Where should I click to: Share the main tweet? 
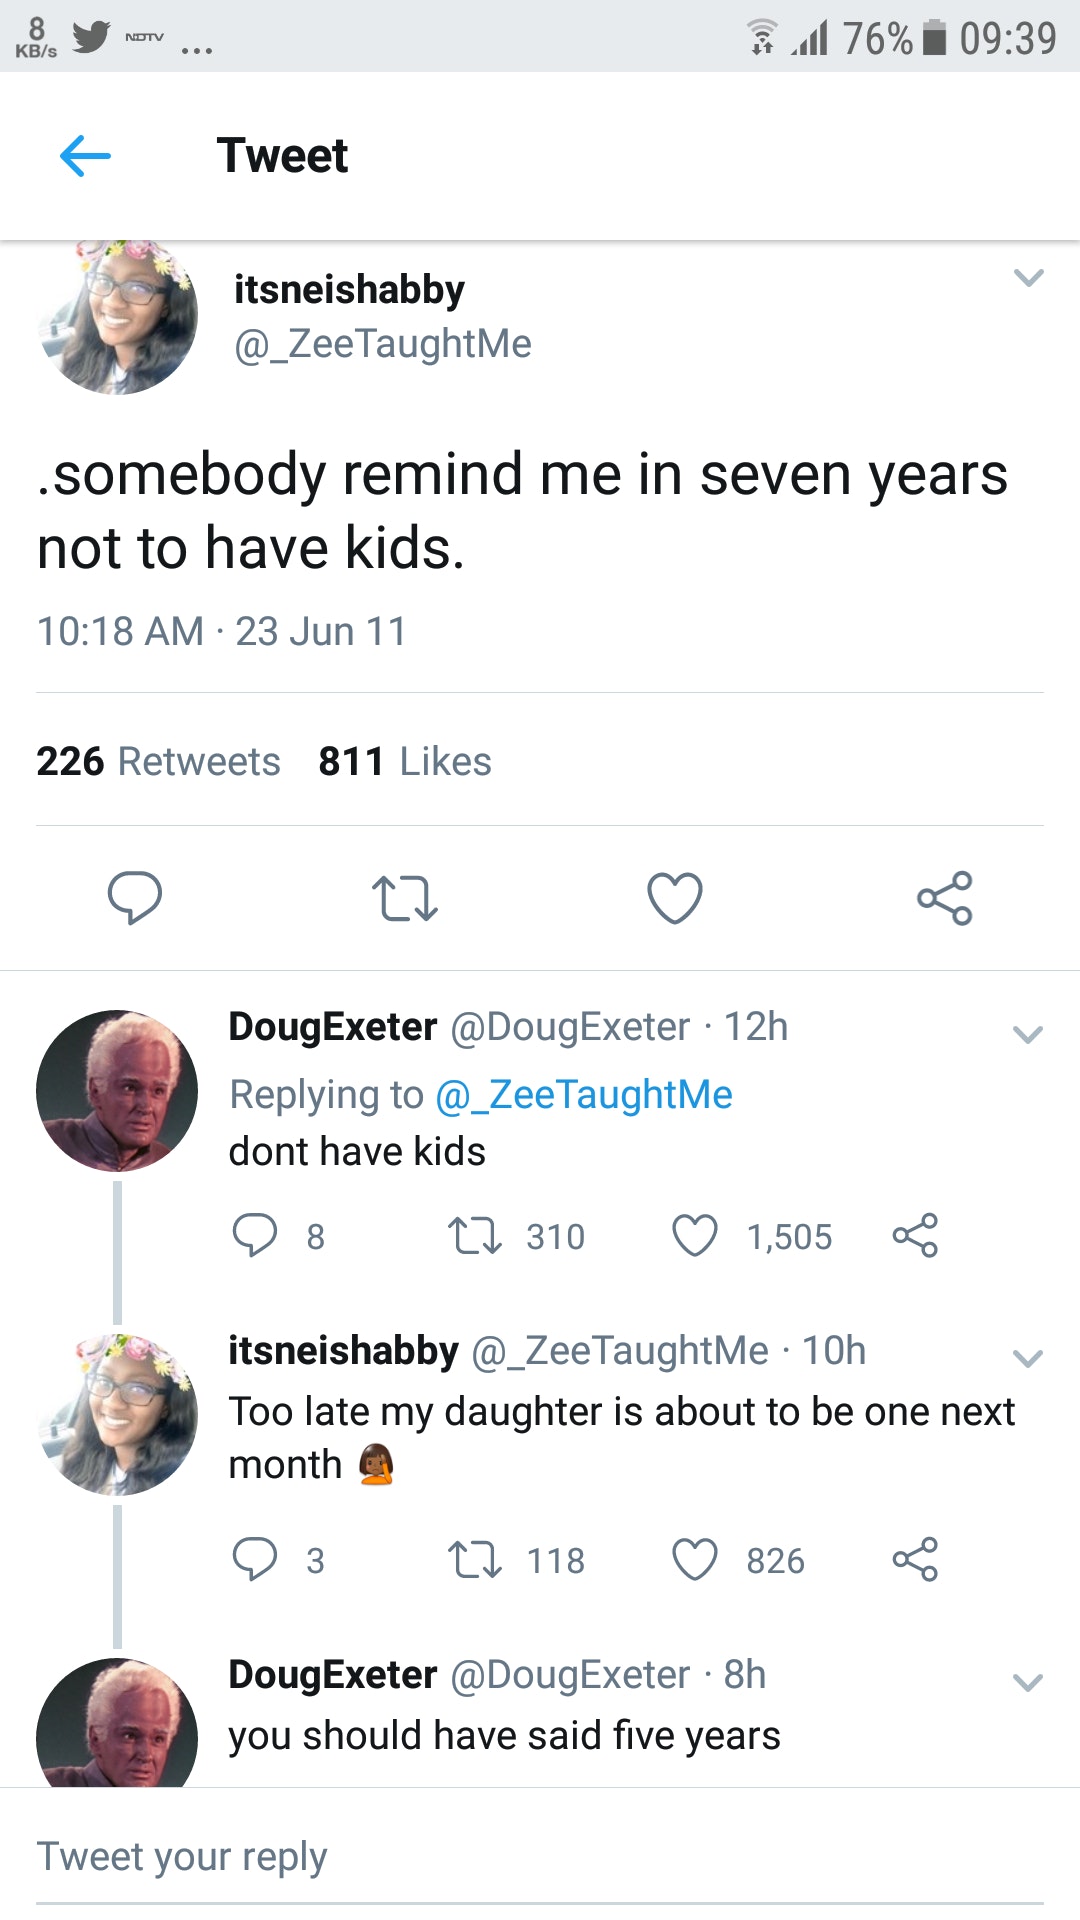coord(945,897)
